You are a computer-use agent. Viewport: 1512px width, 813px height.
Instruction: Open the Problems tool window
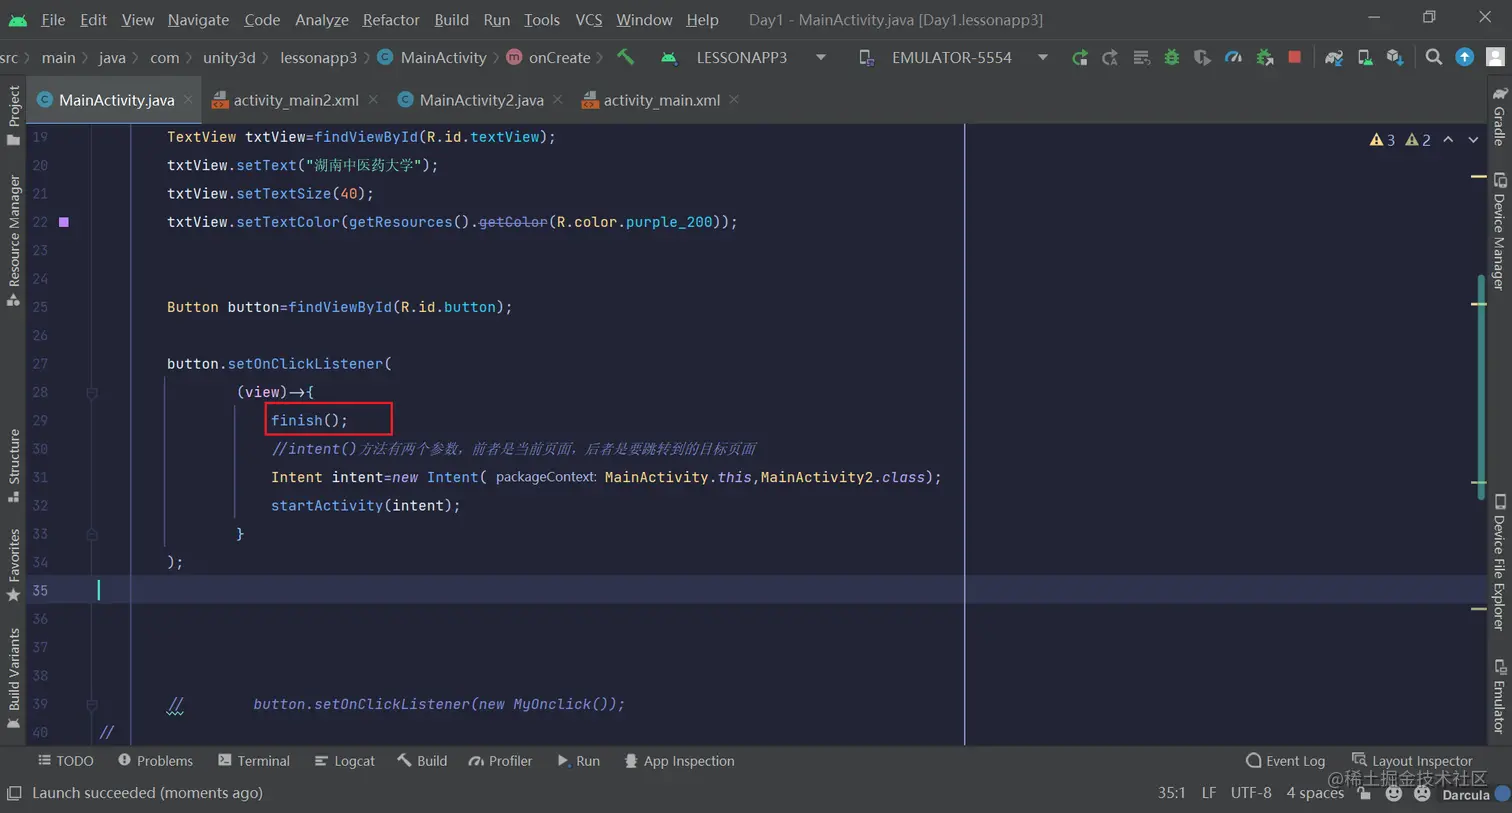click(x=155, y=761)
